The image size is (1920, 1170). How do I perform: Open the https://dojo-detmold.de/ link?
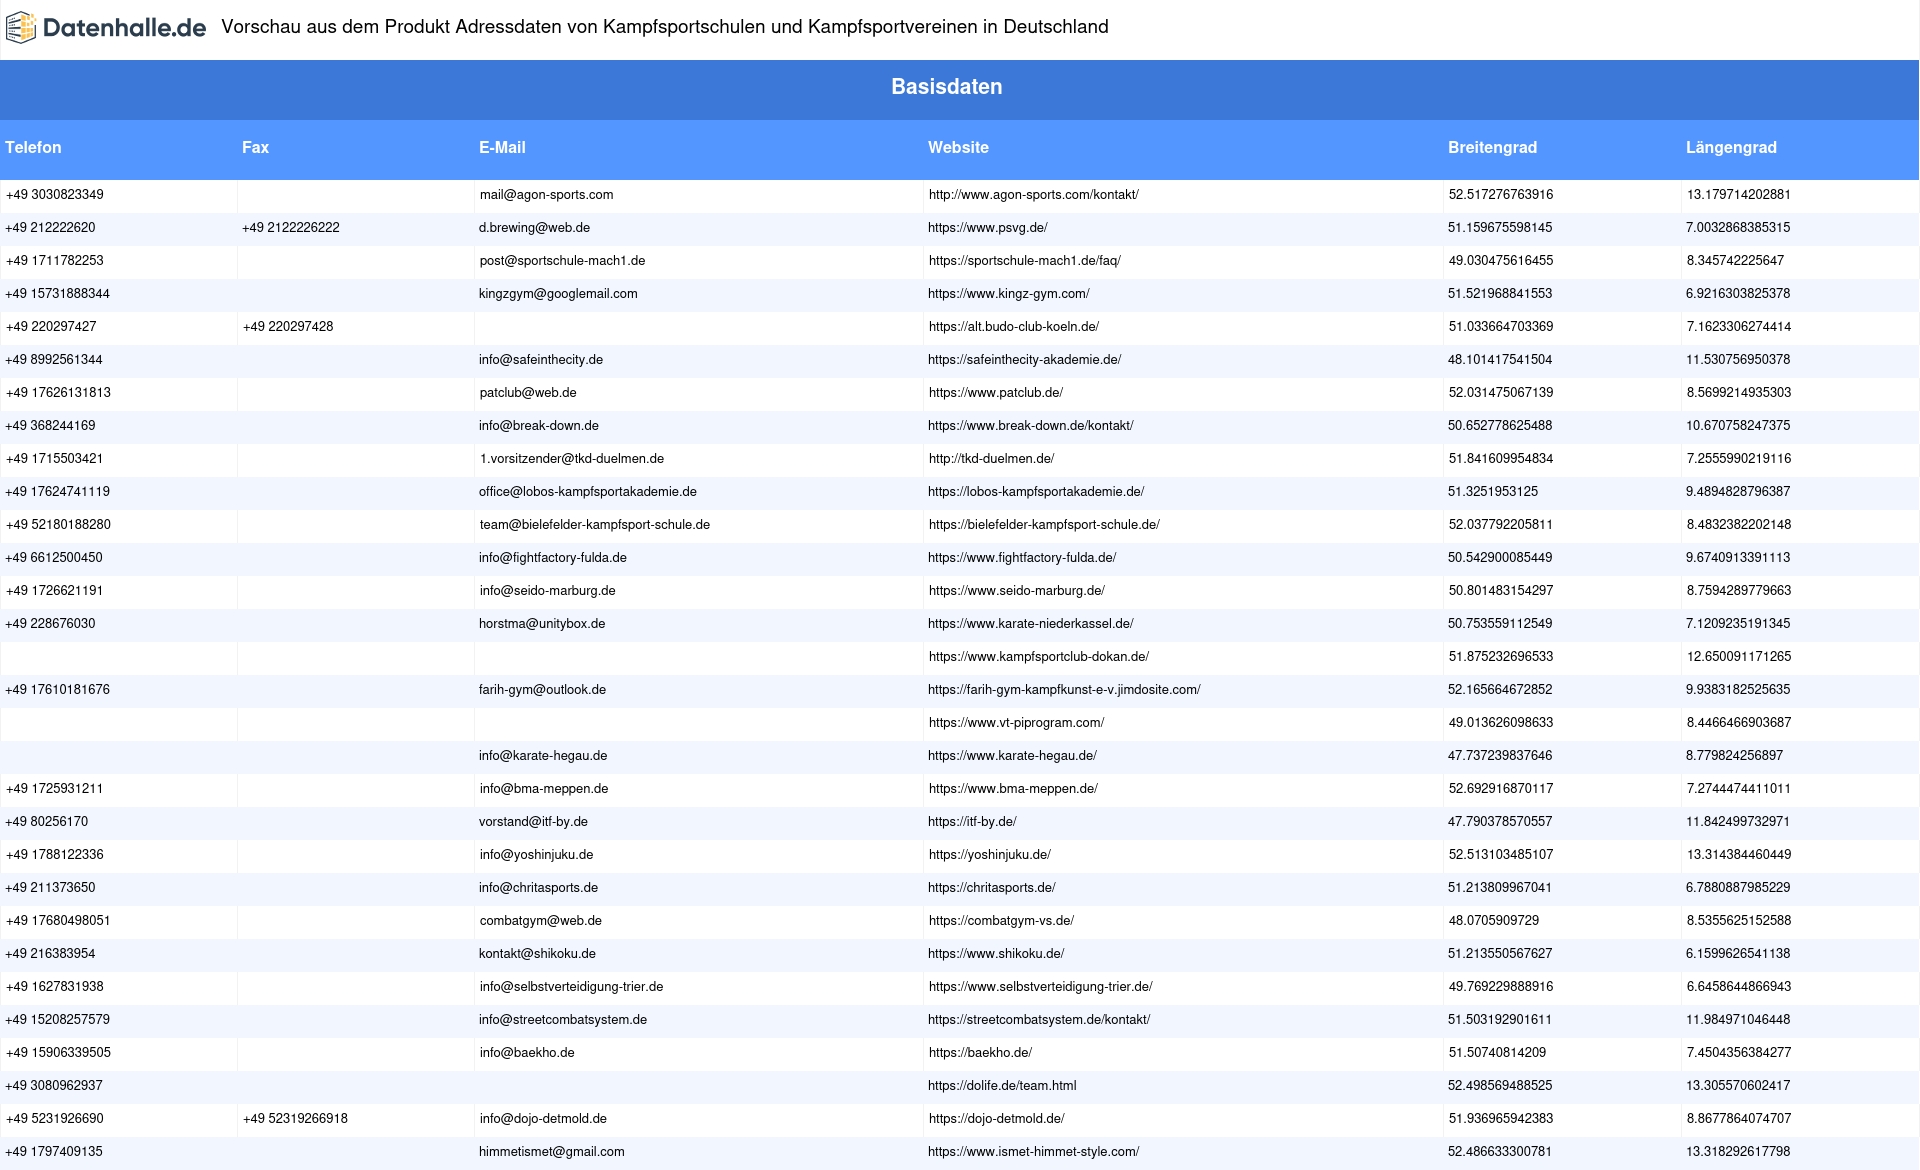click(x=996, y=1119)
